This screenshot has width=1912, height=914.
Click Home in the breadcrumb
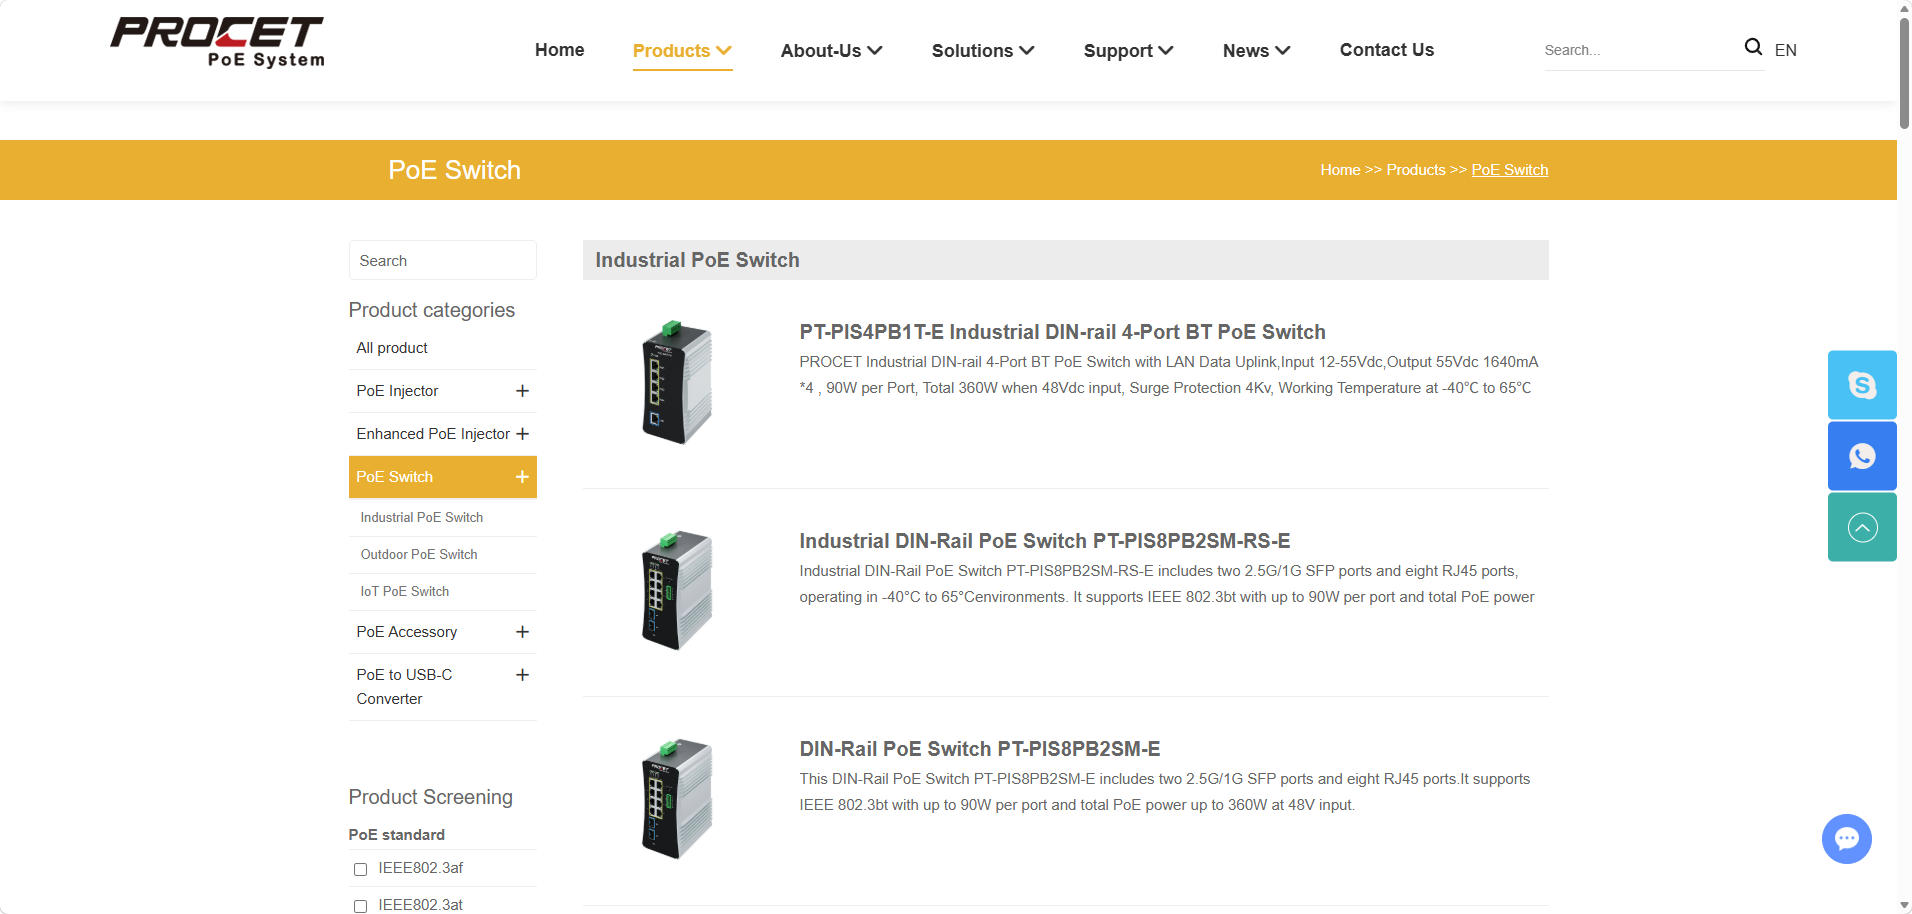[x=1340, y=170]
